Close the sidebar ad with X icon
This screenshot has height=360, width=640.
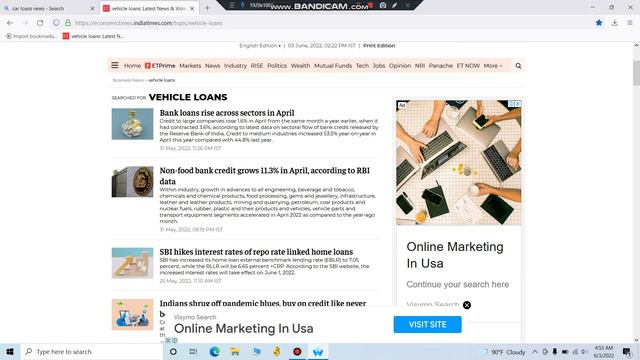click(x=518, y=104)
